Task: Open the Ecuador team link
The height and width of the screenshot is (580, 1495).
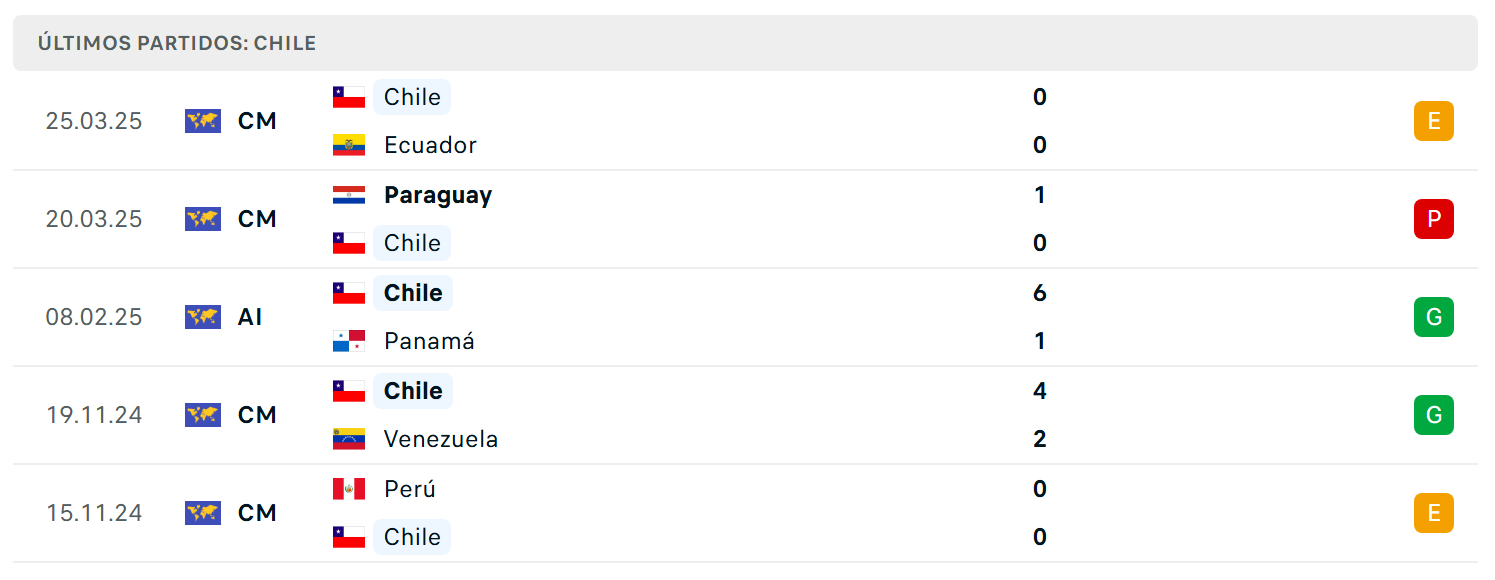Action: pos(430,145)
